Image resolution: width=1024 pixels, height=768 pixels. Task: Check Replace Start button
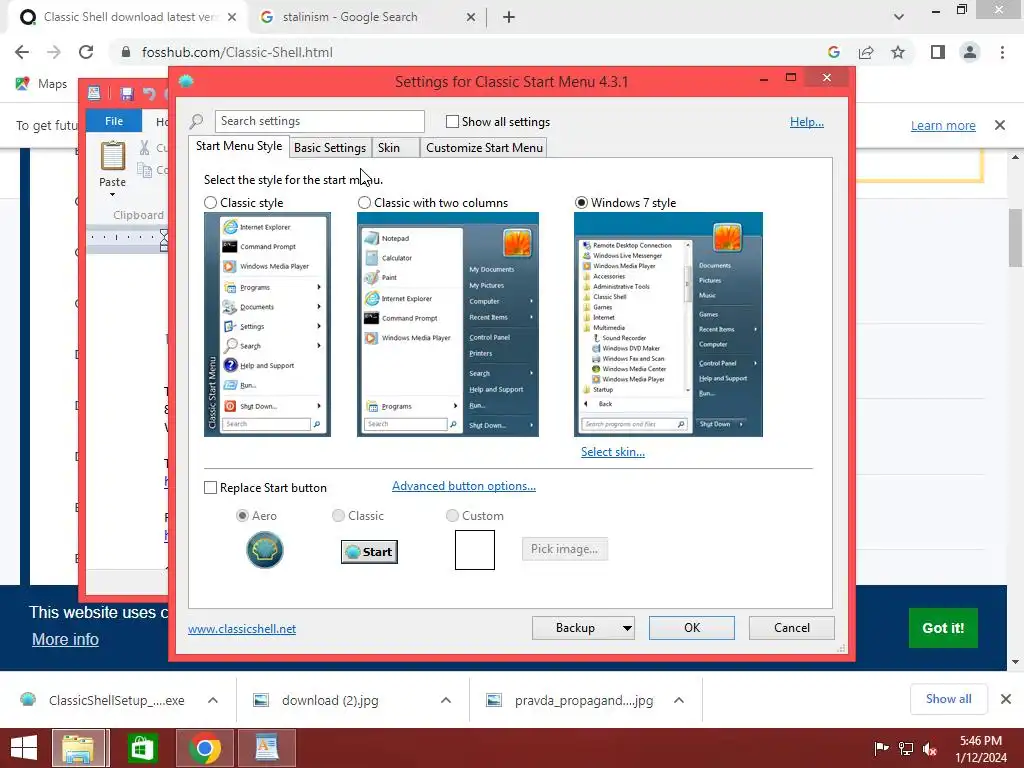(210, 488)
